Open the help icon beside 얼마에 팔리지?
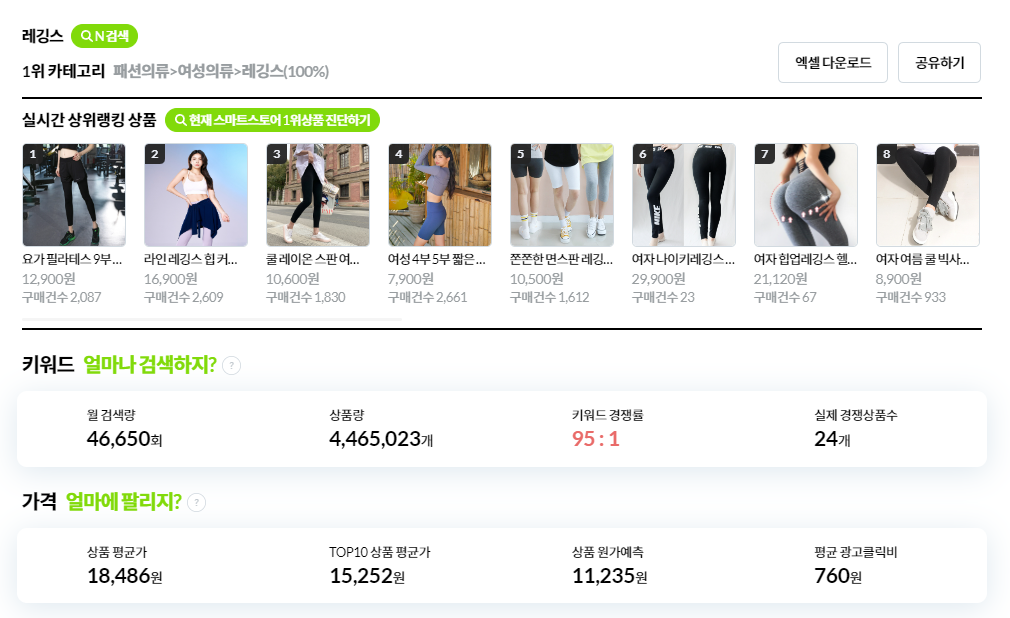Screen dimensions: 1010x618 coord(196,502)
